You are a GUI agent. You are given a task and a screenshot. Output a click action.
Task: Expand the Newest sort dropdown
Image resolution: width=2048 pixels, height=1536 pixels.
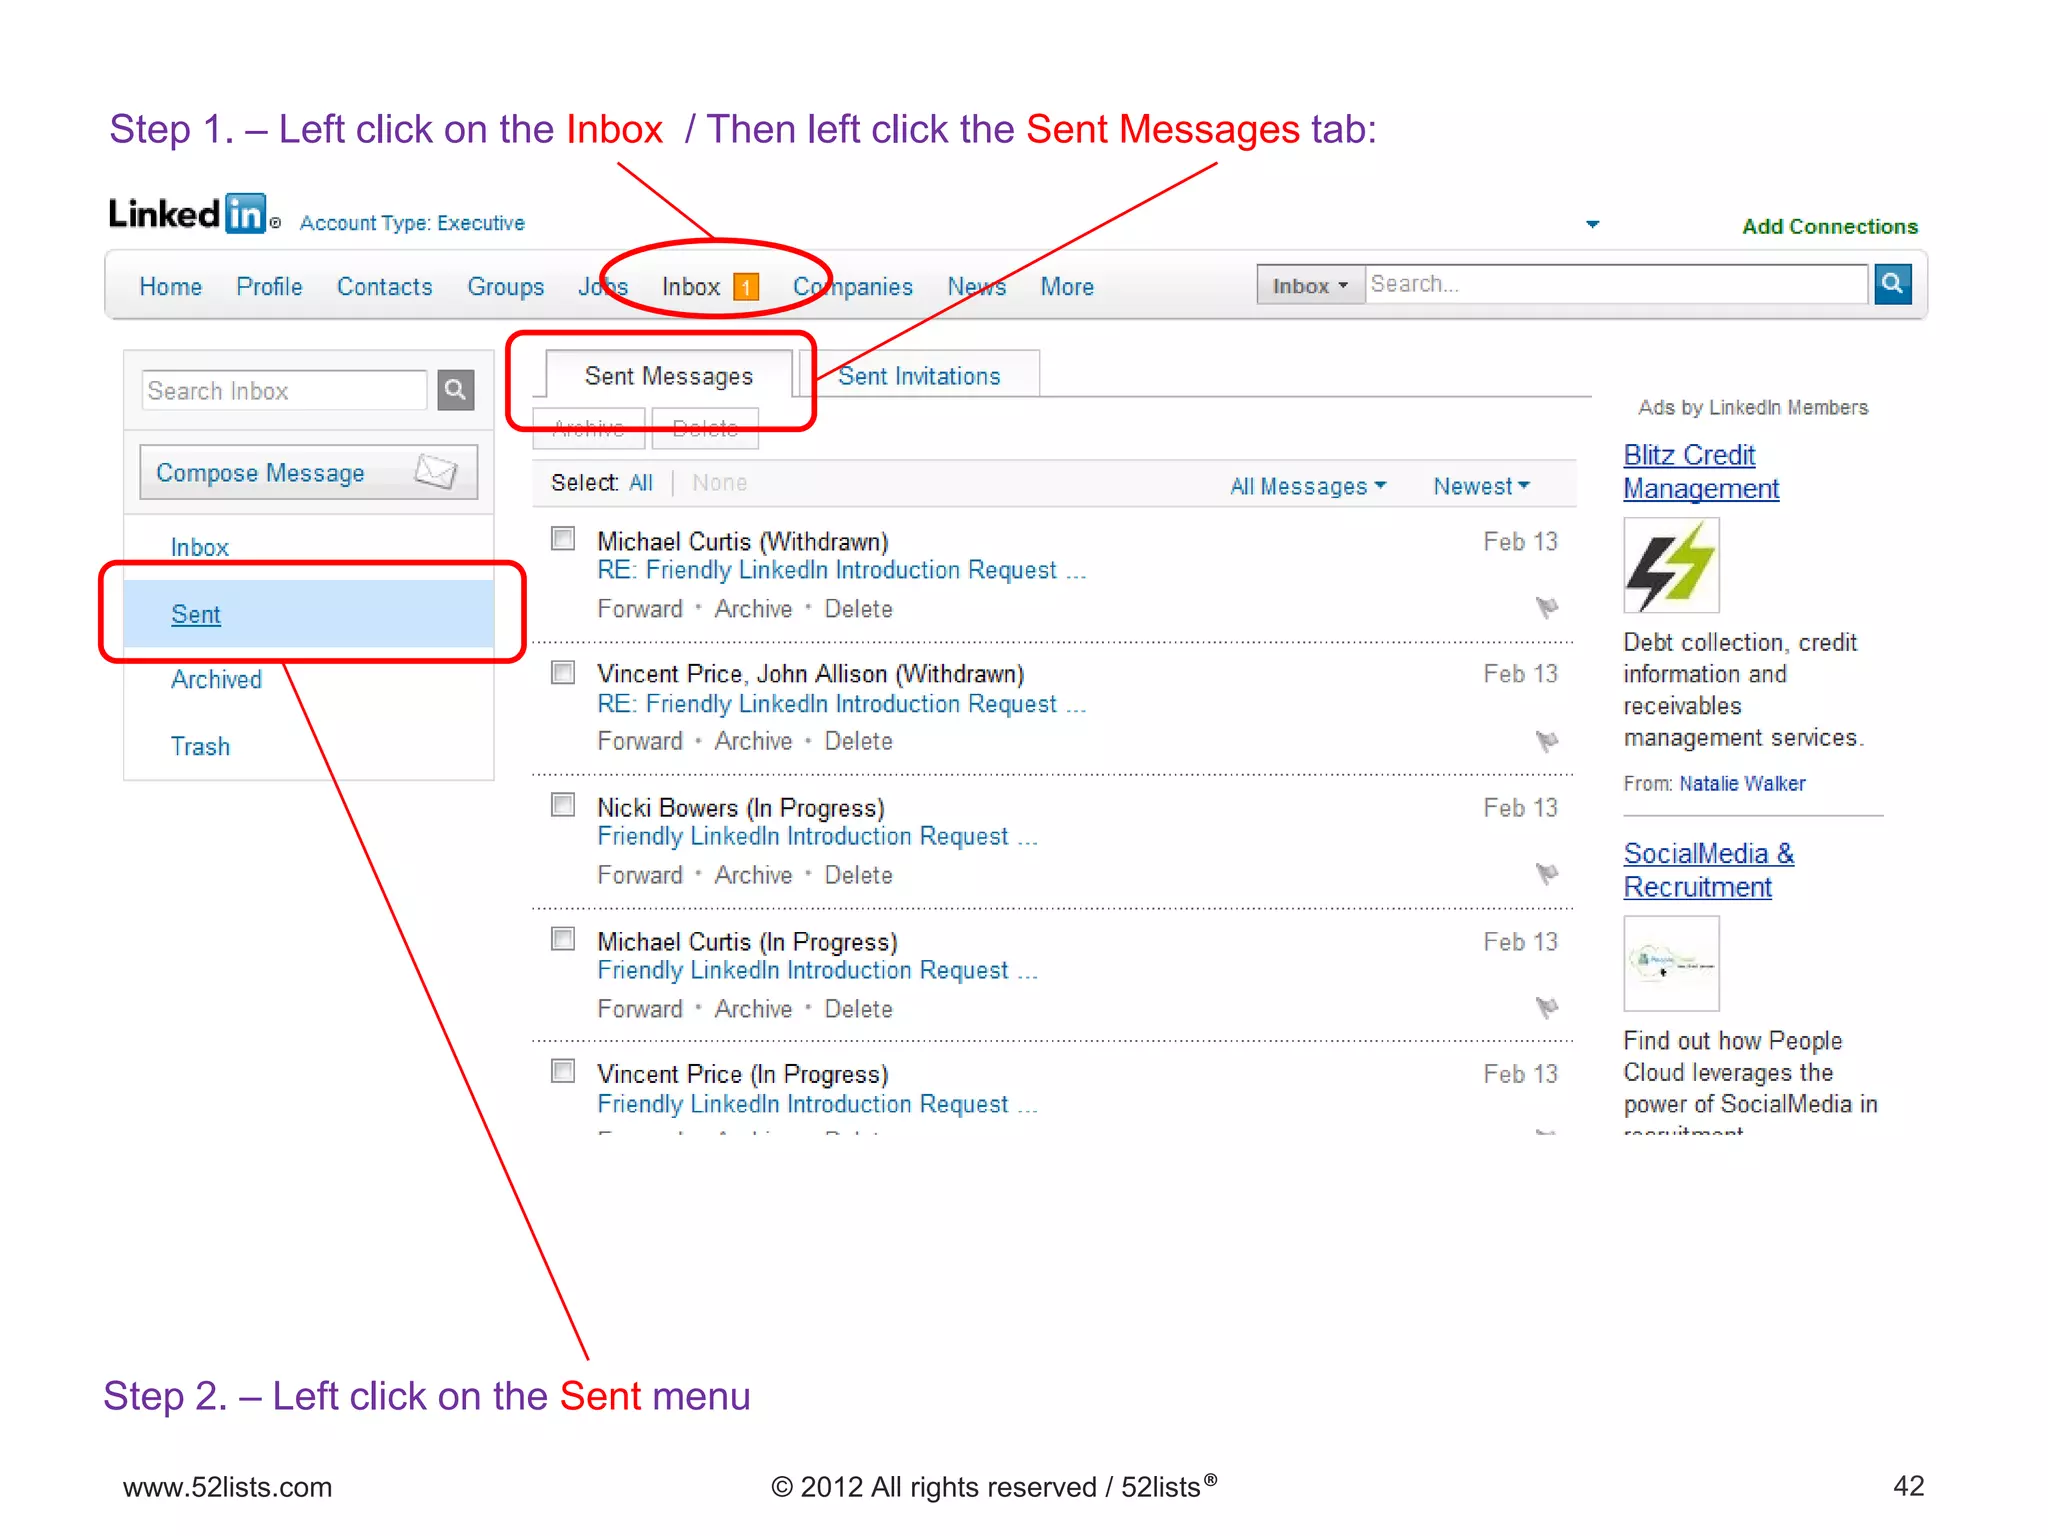(x=1480, y=486)
